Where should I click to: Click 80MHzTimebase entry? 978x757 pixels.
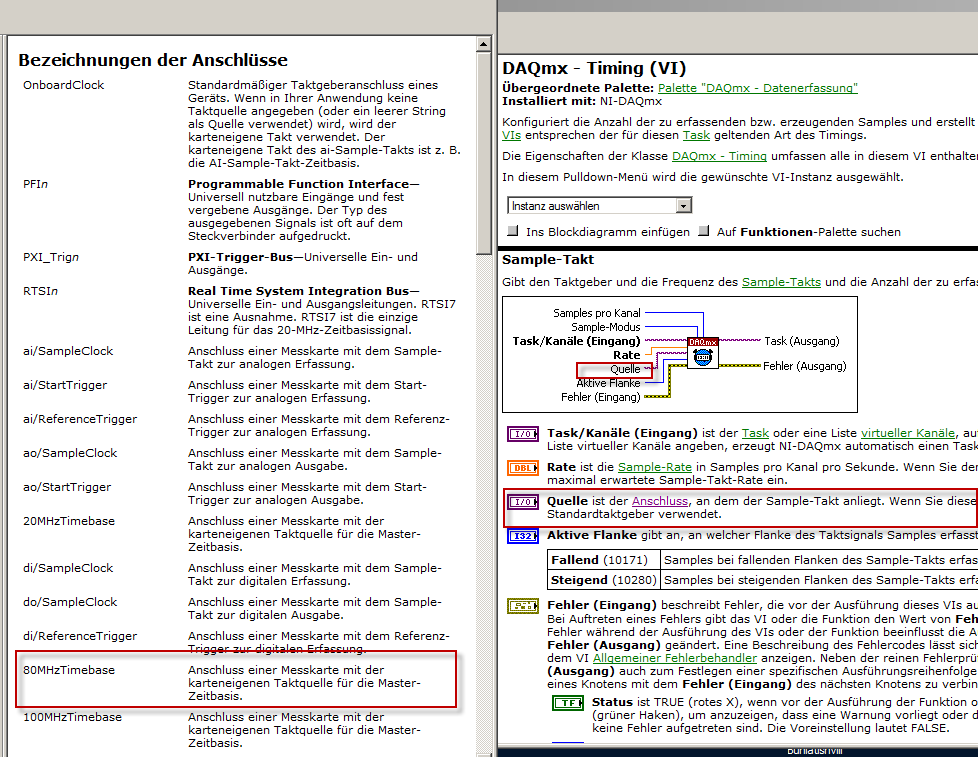coord(69,670)
